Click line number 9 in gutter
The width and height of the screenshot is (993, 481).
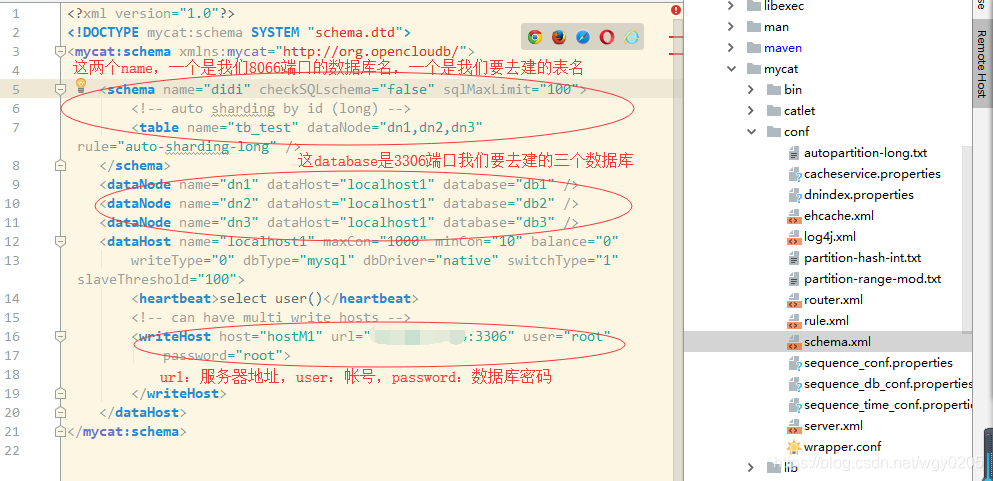[x=16, y=184]
